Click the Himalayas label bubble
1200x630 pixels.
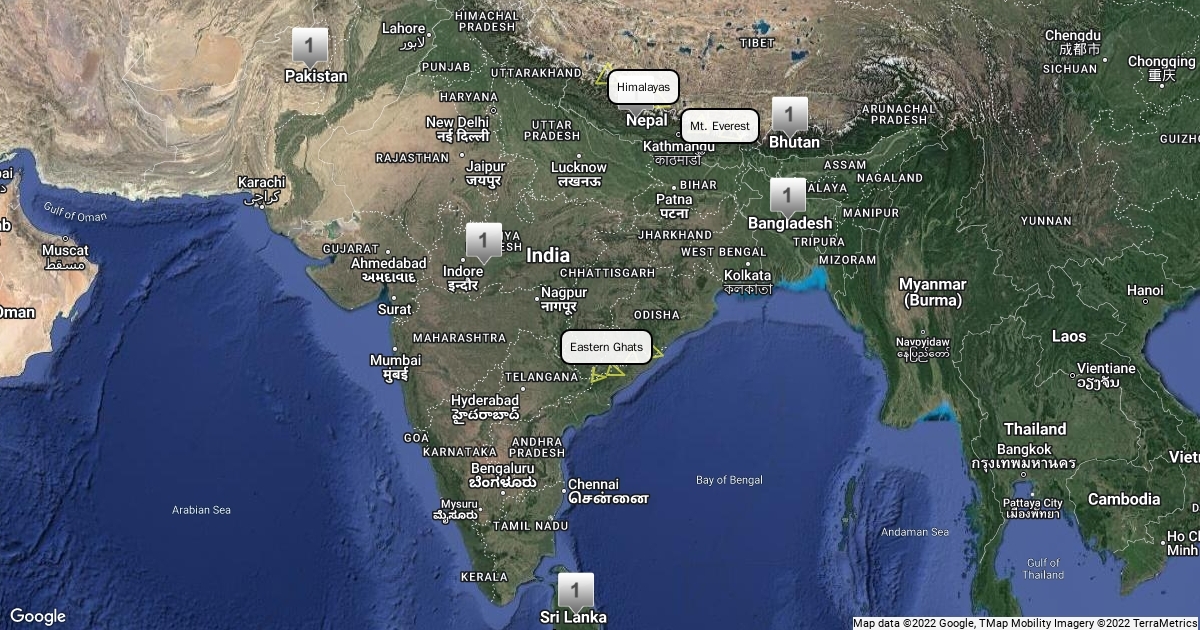tap(643, 87)
